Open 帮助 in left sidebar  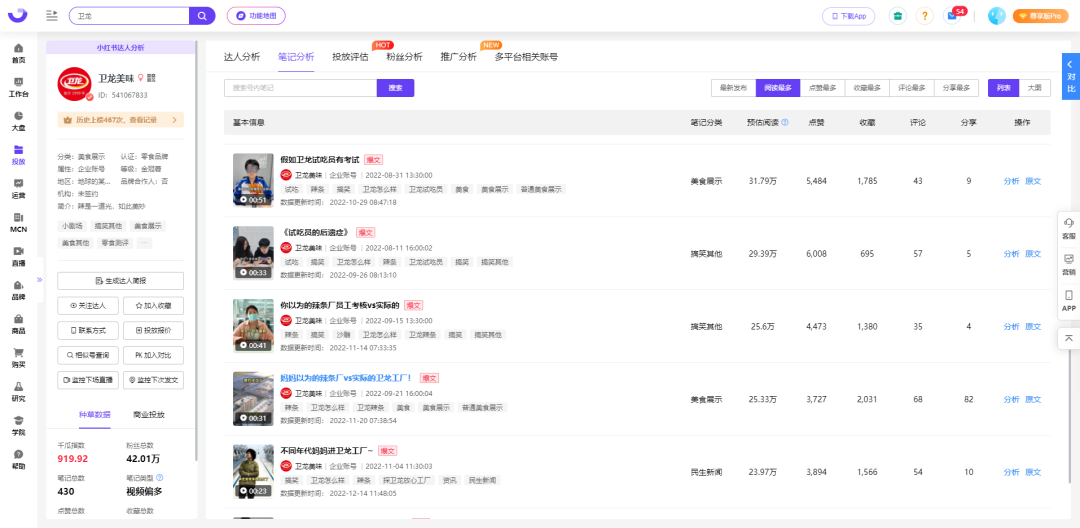coord(19,458)
